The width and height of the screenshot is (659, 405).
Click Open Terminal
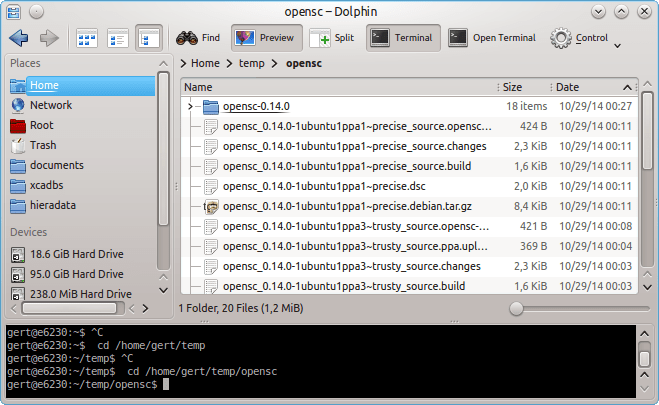coord(492,38)
